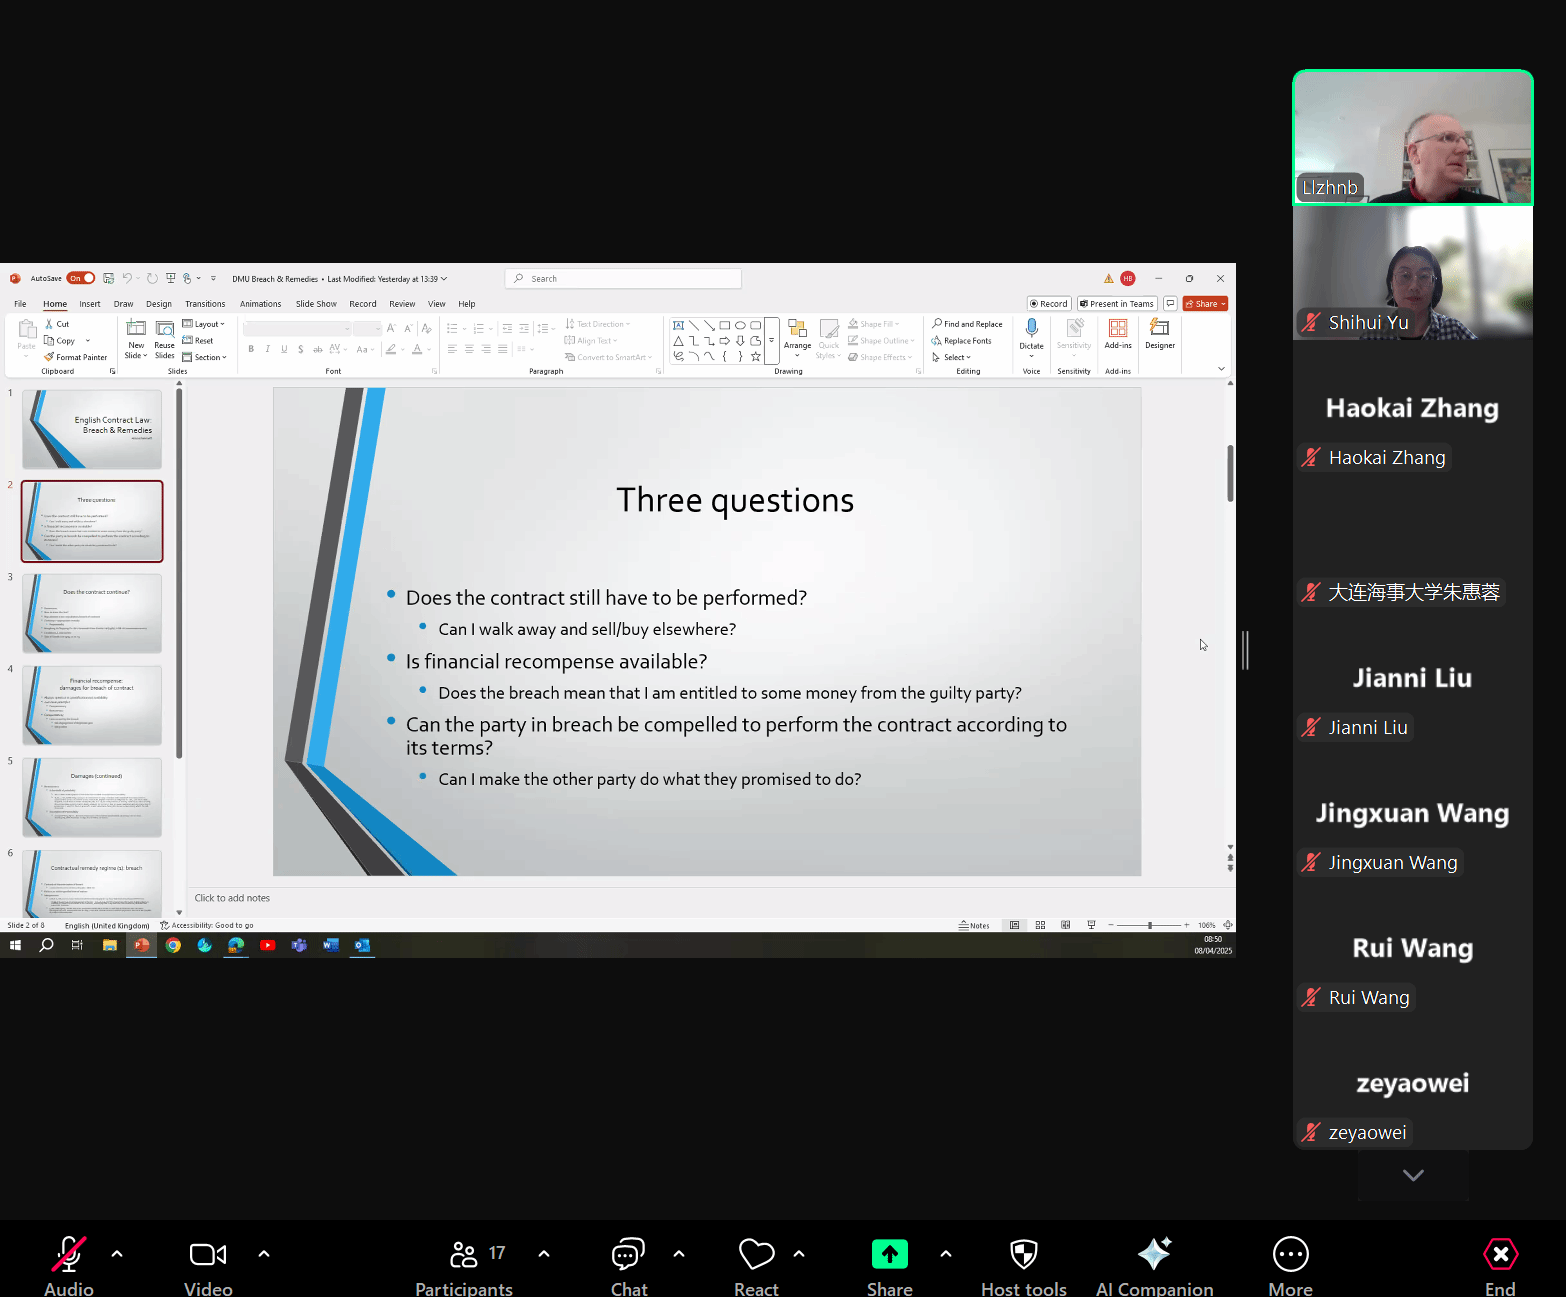The image size is (1566, 1297).
Task: Expand audio options arrow next to Audio
Action: (117, 1253)
